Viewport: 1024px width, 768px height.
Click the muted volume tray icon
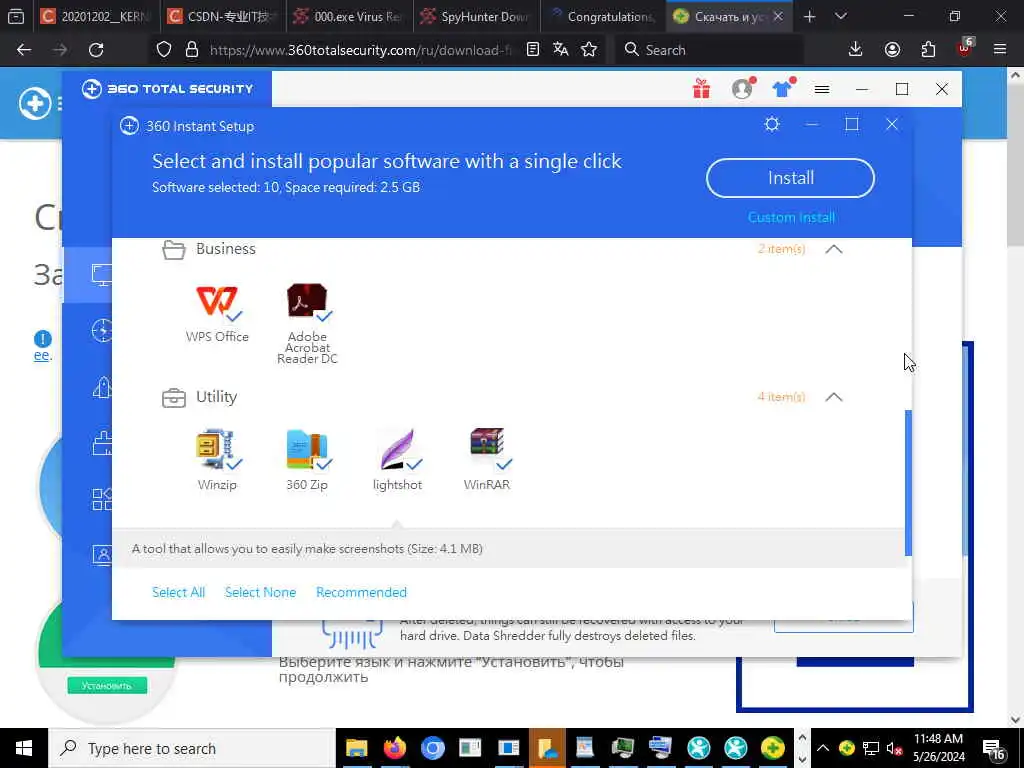click(x=894, y=748)
